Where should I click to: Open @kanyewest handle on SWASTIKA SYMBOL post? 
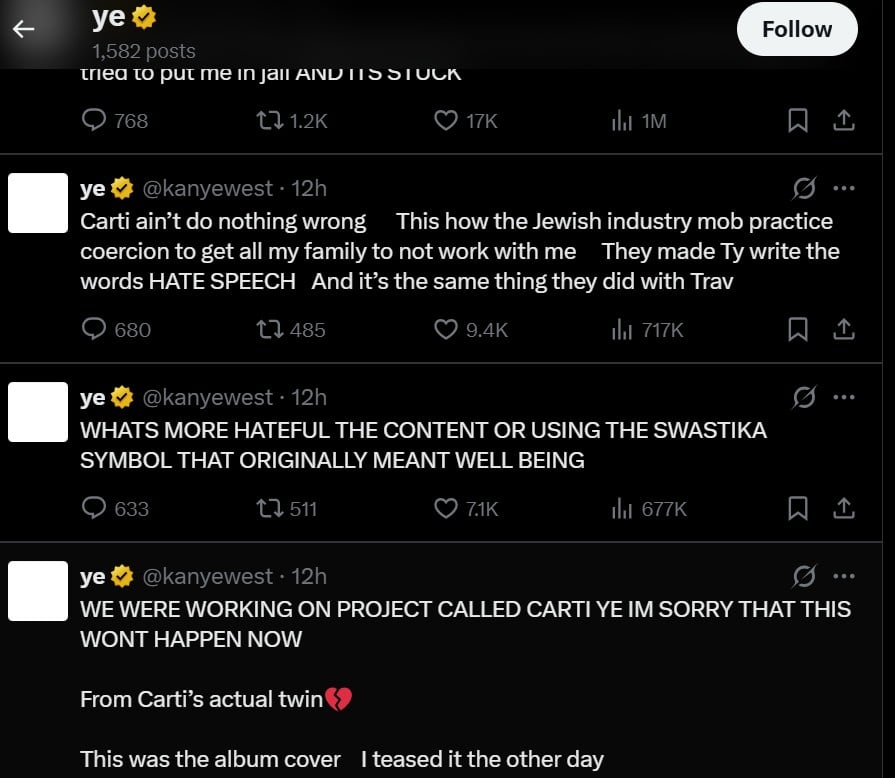click(x=207, y=397)
